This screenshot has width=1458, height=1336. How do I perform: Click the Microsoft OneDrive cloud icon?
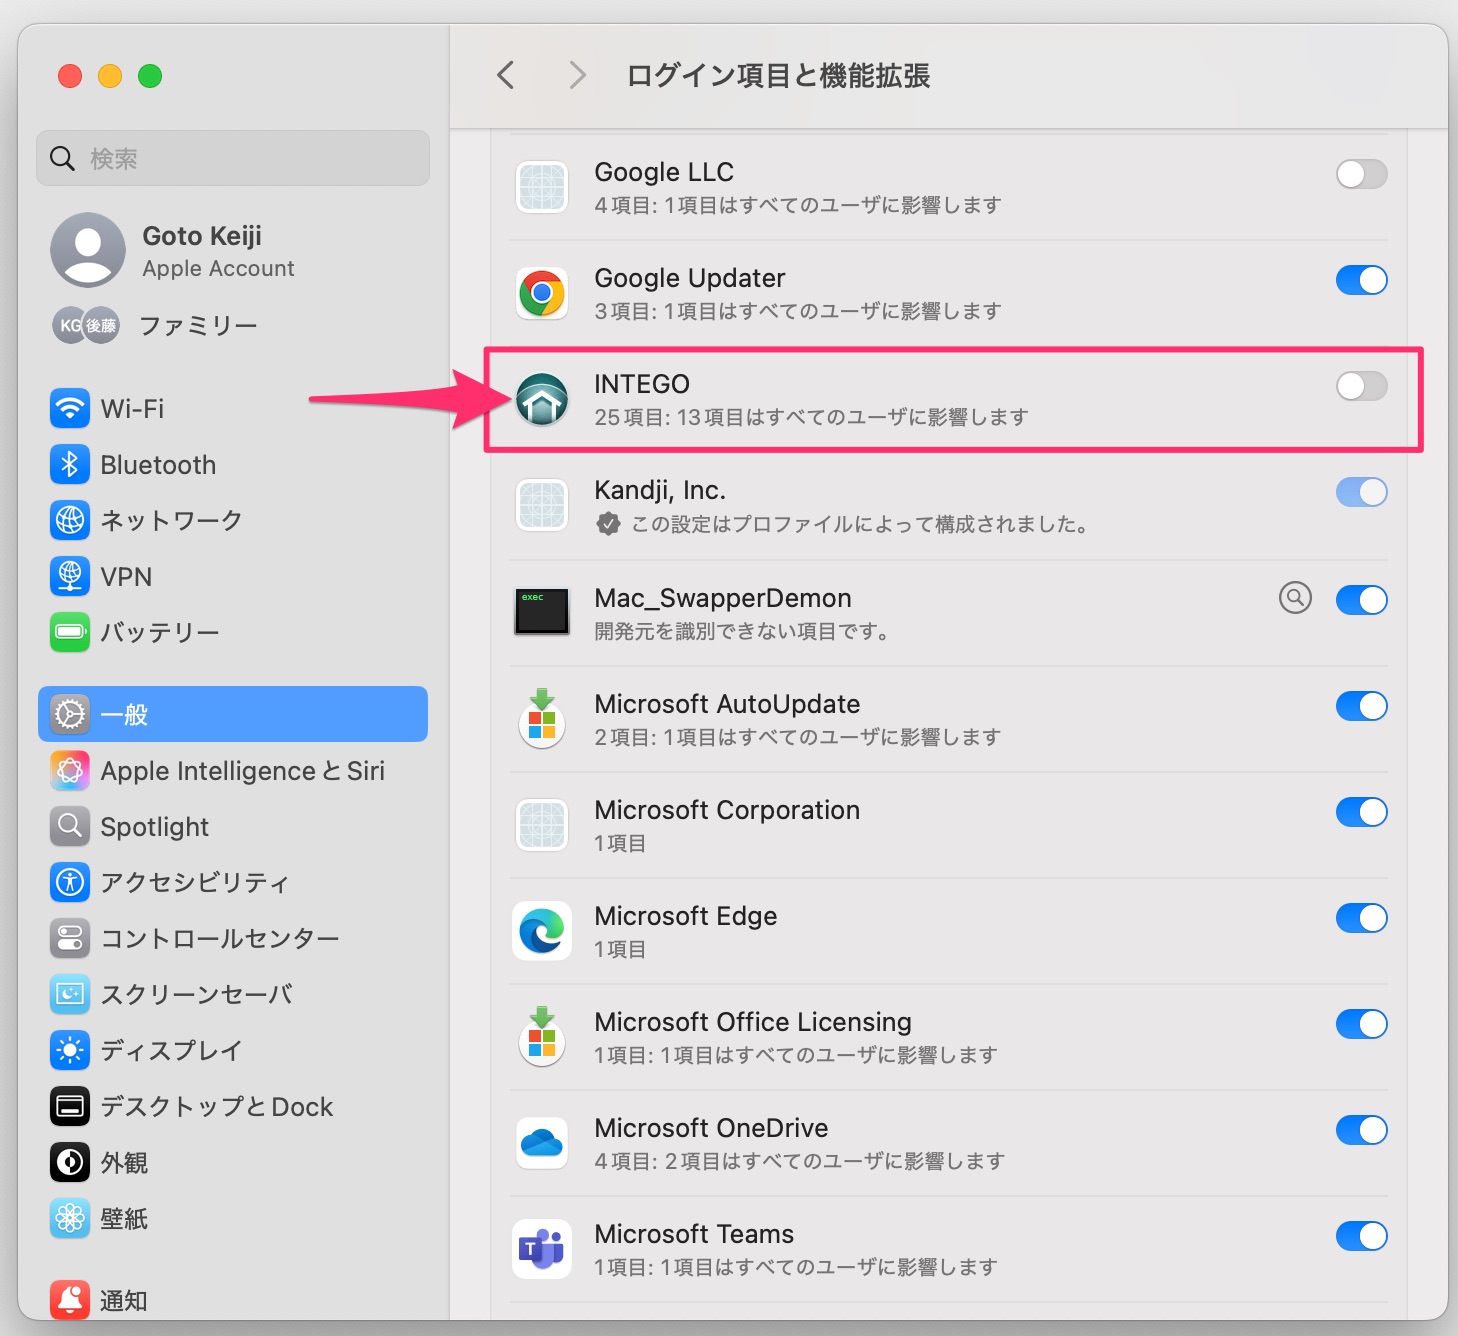tap(542, 1143)
